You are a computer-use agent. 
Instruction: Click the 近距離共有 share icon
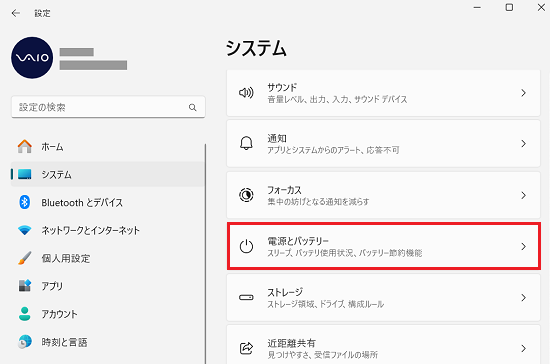(246, 348)
